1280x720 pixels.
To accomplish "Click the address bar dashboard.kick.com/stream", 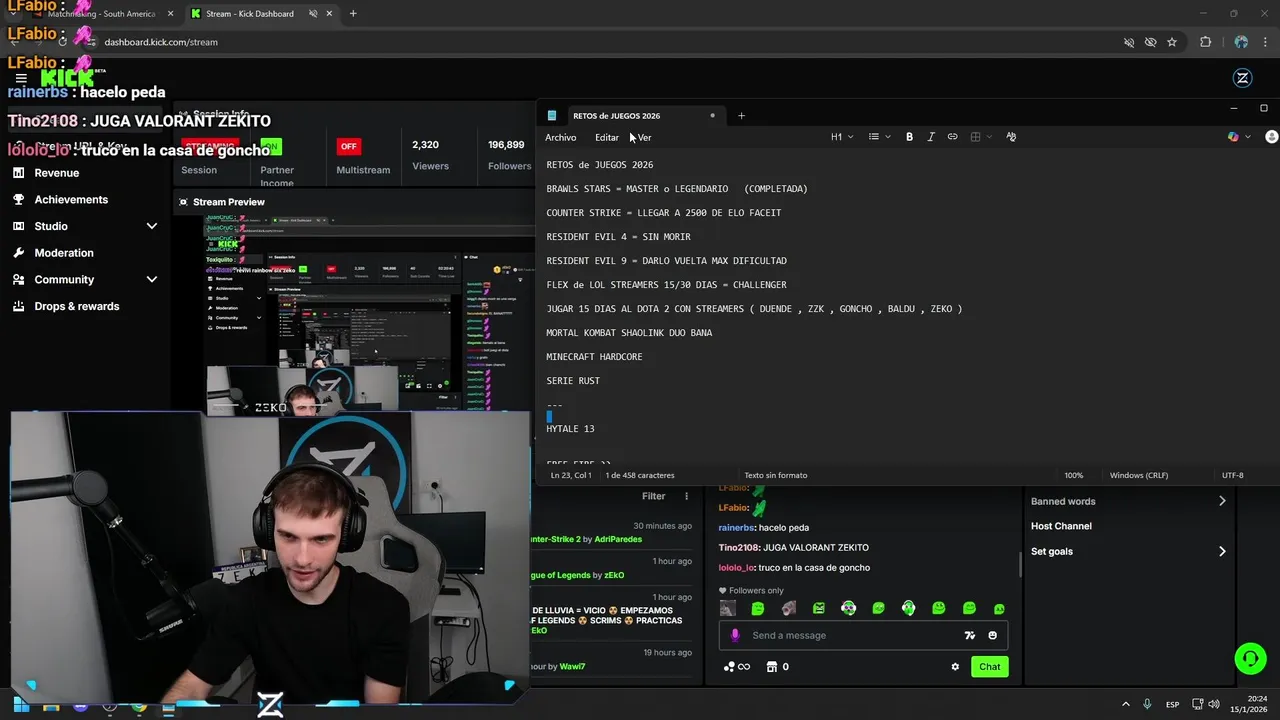I will click(161, 42).
